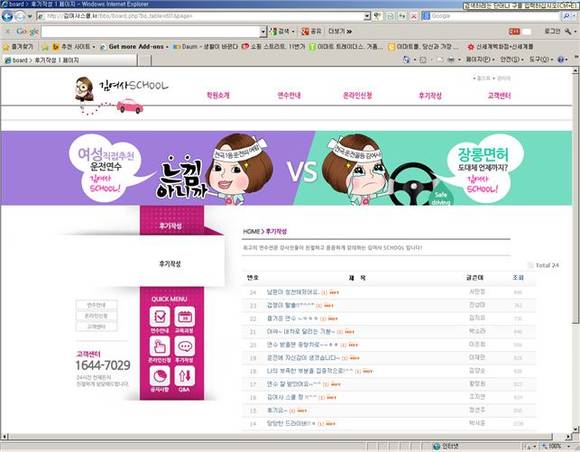Image resolution: width=580 pixels, height=452 pixels.
Task: Click the 100% zoom level control
Action: click(556, 446)
